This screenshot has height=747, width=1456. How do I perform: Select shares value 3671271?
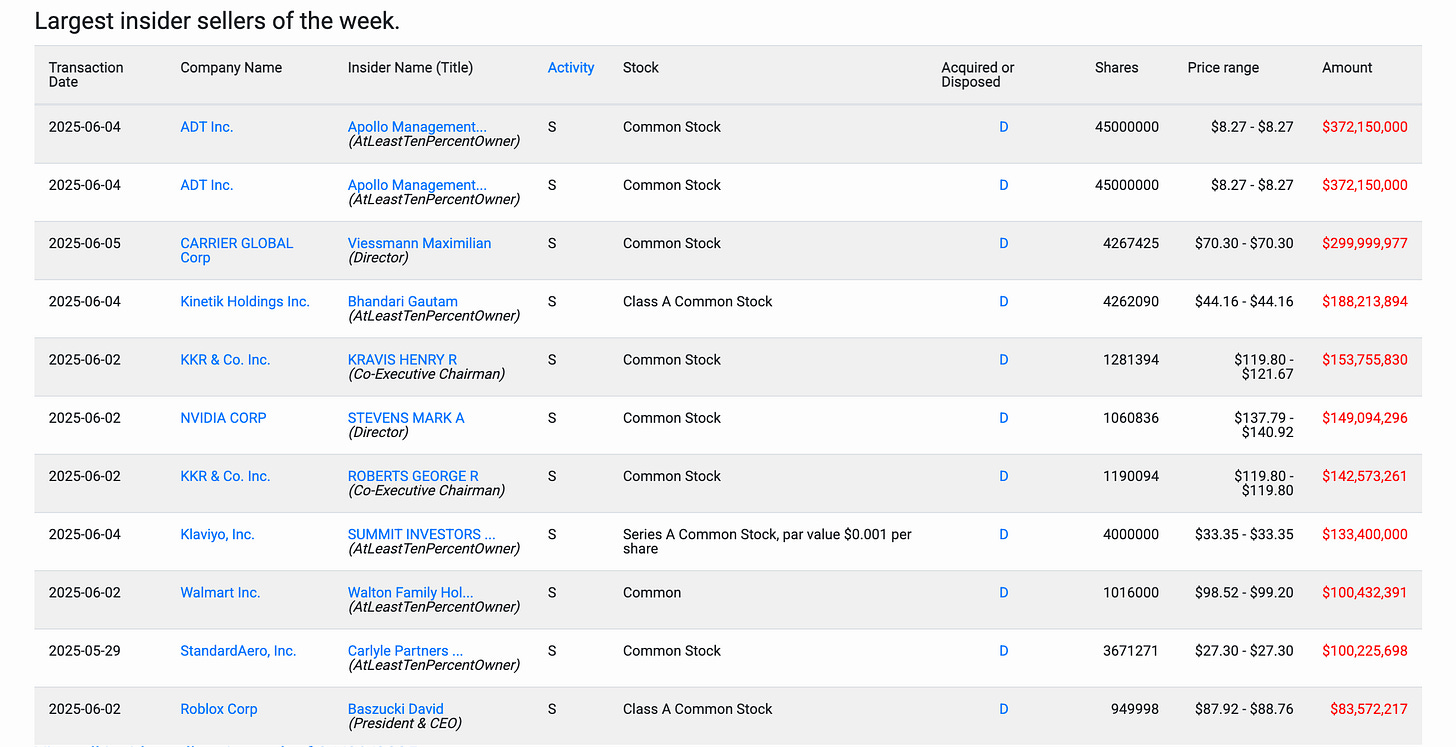[x=1131, y=650]
